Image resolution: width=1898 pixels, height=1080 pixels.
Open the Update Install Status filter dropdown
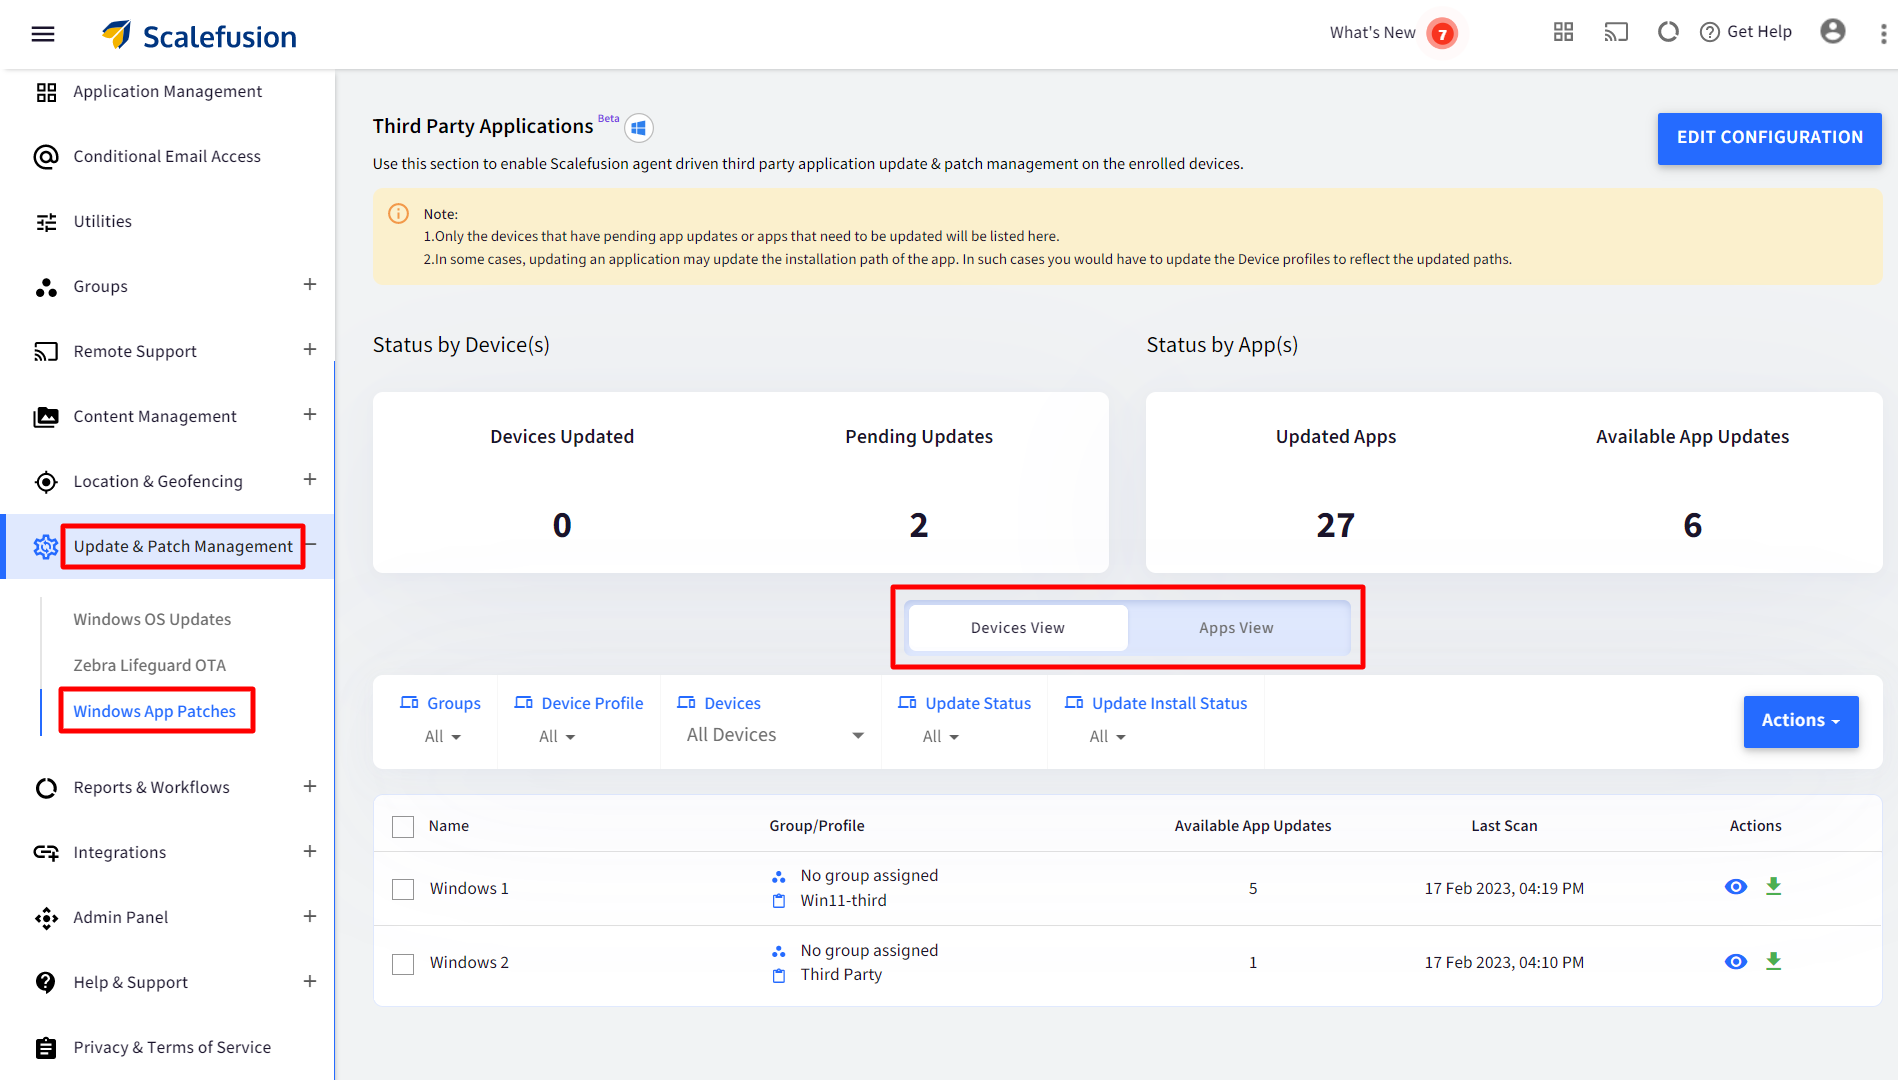point(1108,737)
